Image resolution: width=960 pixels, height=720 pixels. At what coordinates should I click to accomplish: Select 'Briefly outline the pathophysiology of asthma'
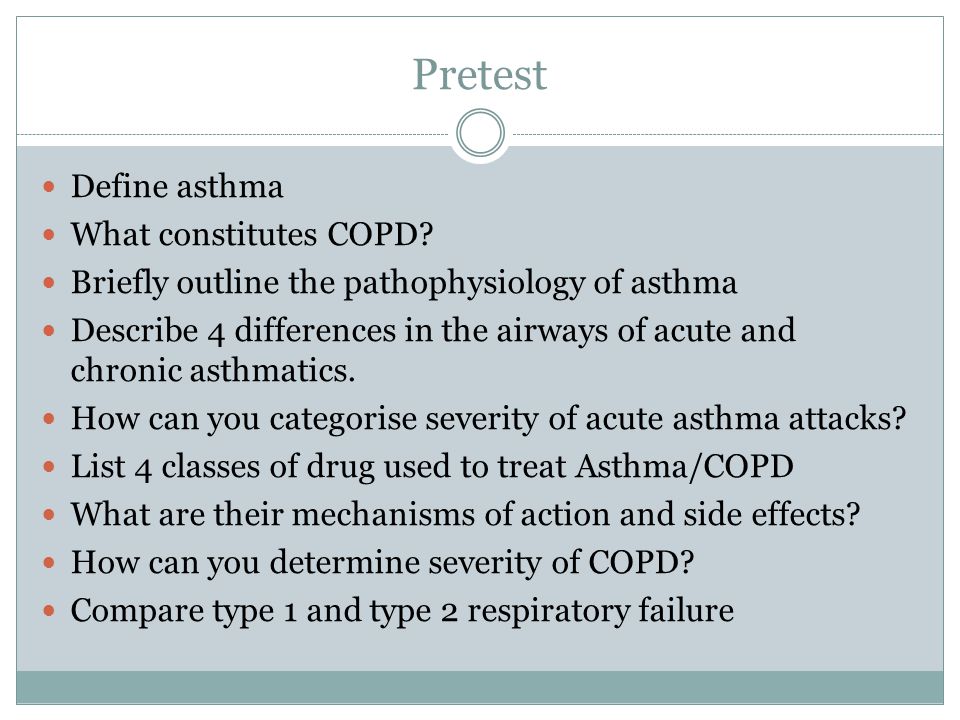pyautogui.click(x=404, y=283)
